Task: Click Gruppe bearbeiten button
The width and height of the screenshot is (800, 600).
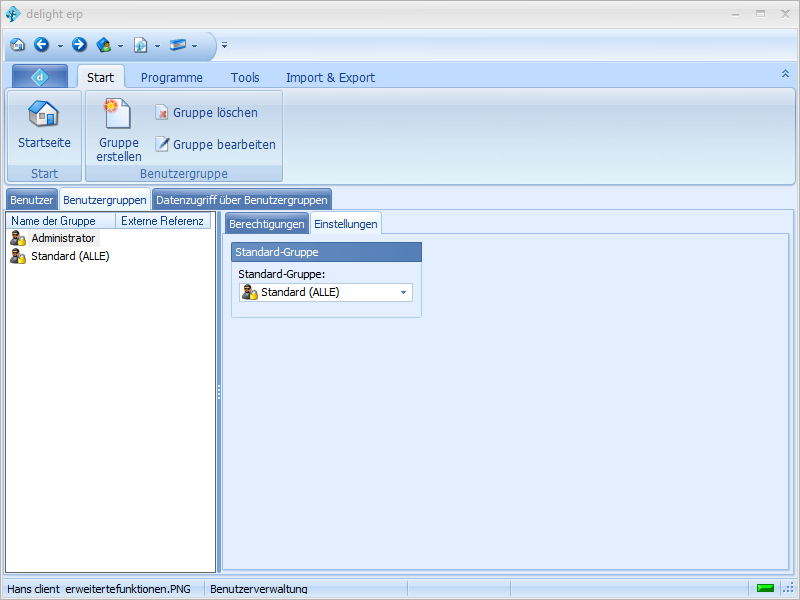Action: click(215, 145)
